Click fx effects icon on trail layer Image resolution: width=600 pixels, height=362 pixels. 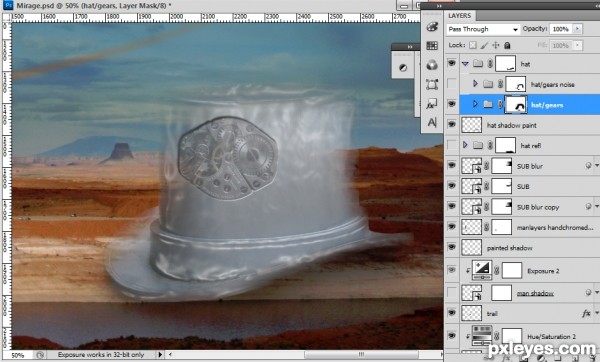586,314
